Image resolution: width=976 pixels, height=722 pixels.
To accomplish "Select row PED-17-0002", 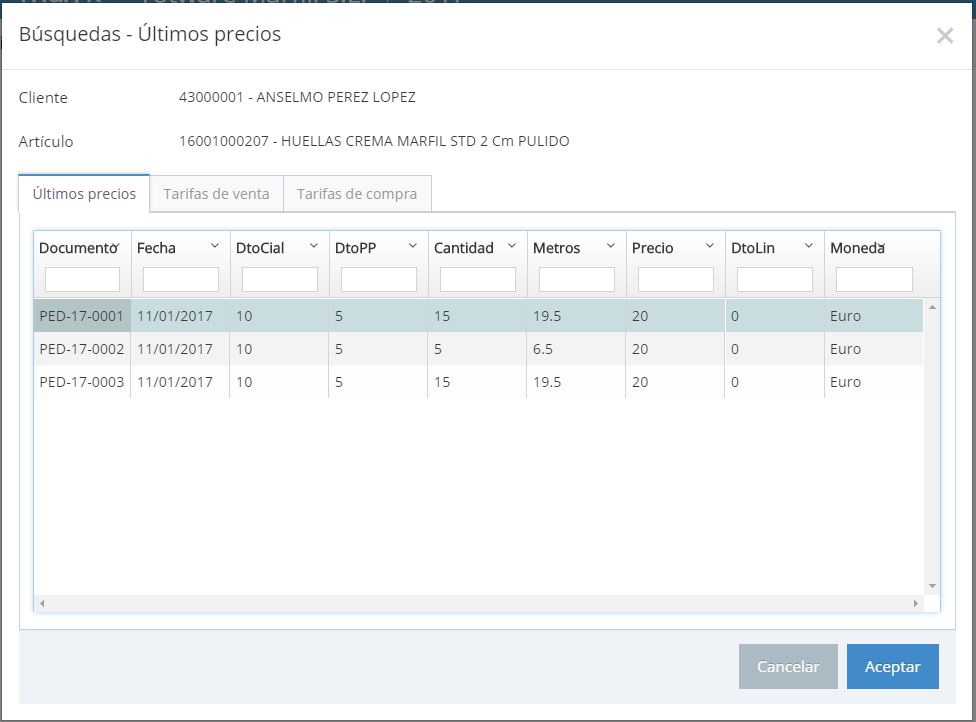I will (478, 349).
